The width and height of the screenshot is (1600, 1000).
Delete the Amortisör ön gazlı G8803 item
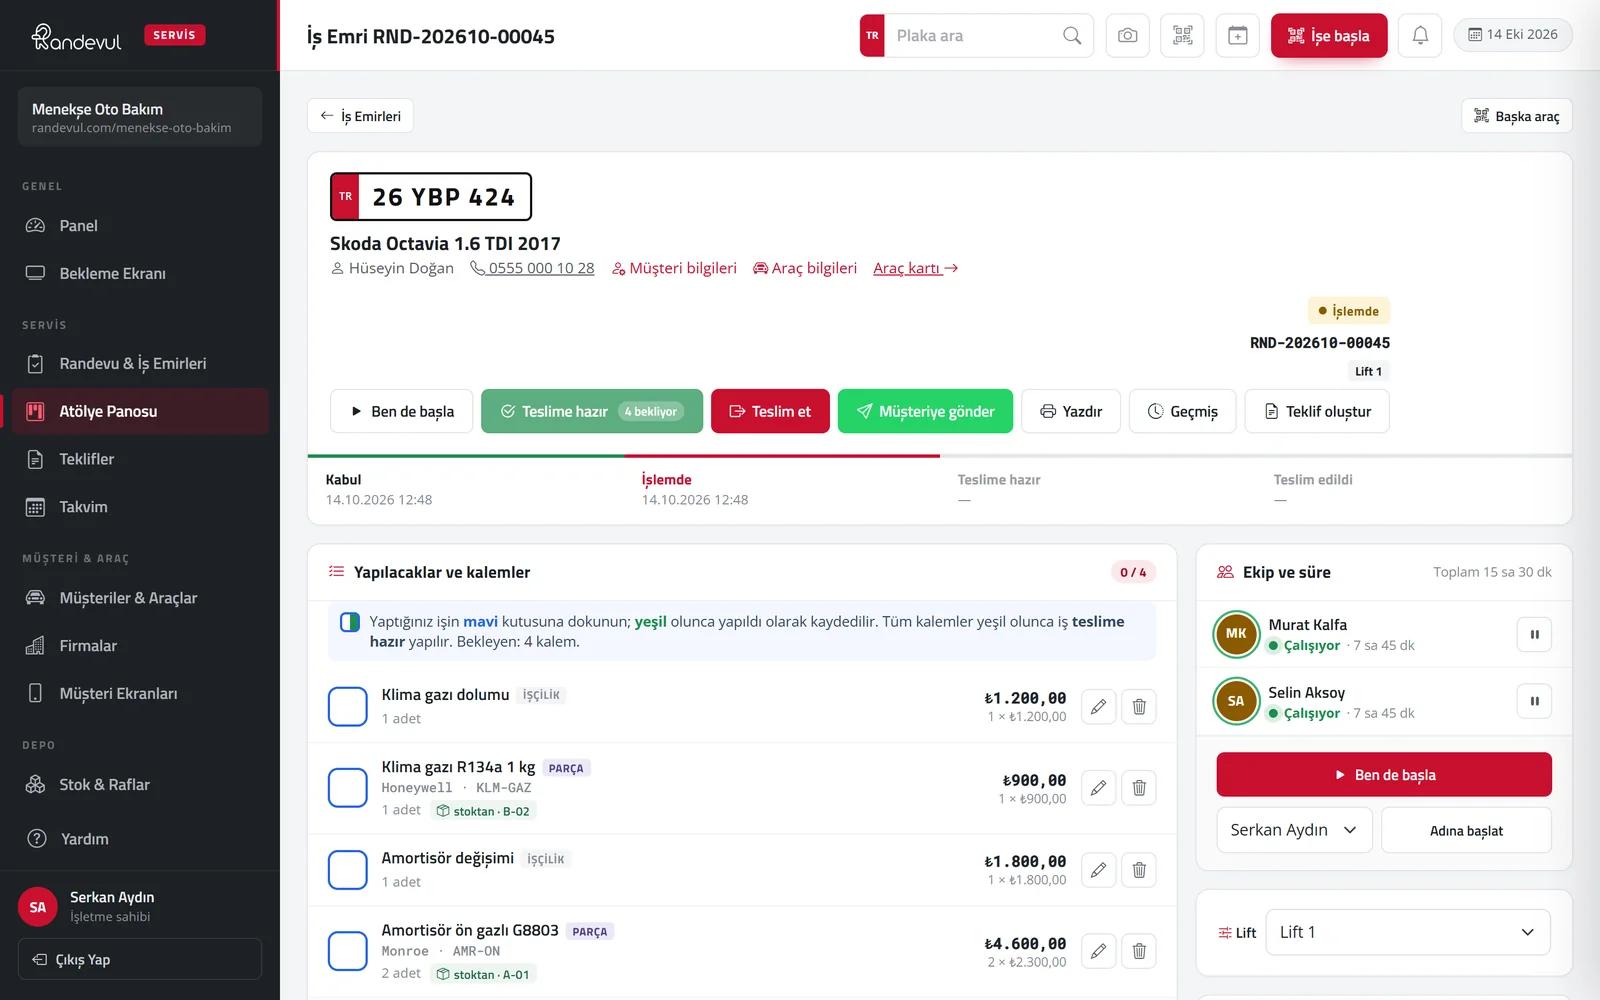tap(1139, 951)
